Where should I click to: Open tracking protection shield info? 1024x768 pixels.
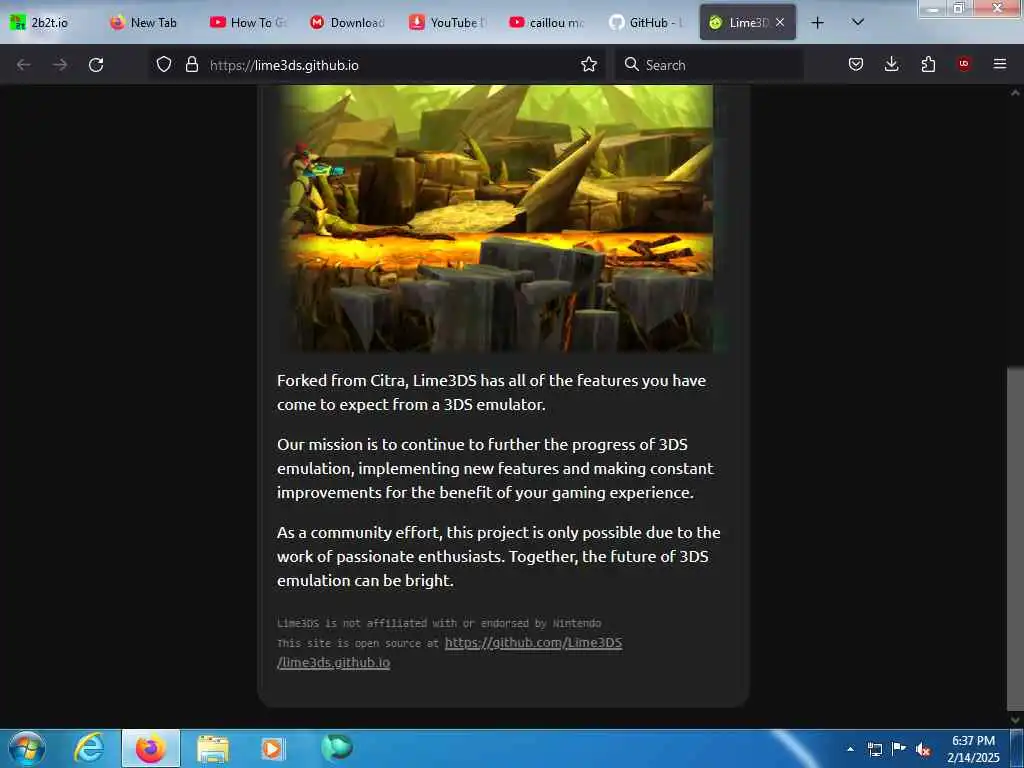tap(164, 65)
